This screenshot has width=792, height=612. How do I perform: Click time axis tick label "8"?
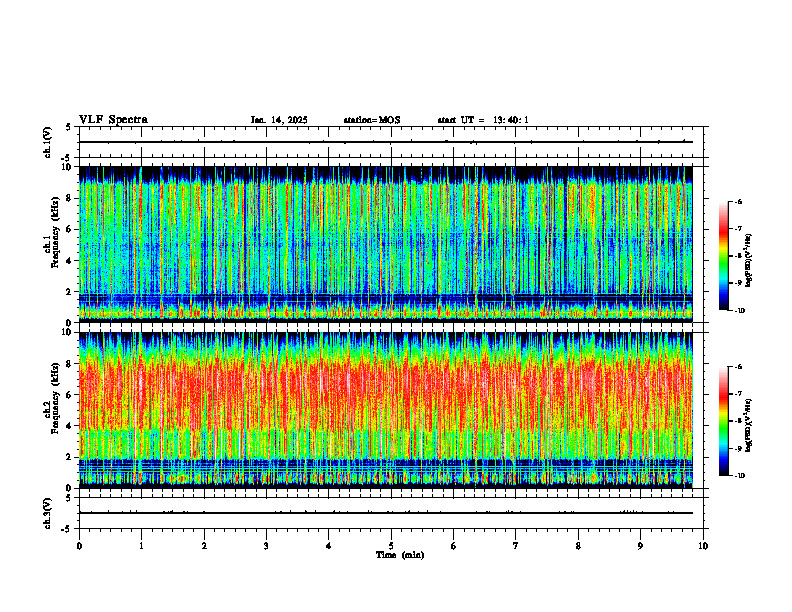(578, 546)
